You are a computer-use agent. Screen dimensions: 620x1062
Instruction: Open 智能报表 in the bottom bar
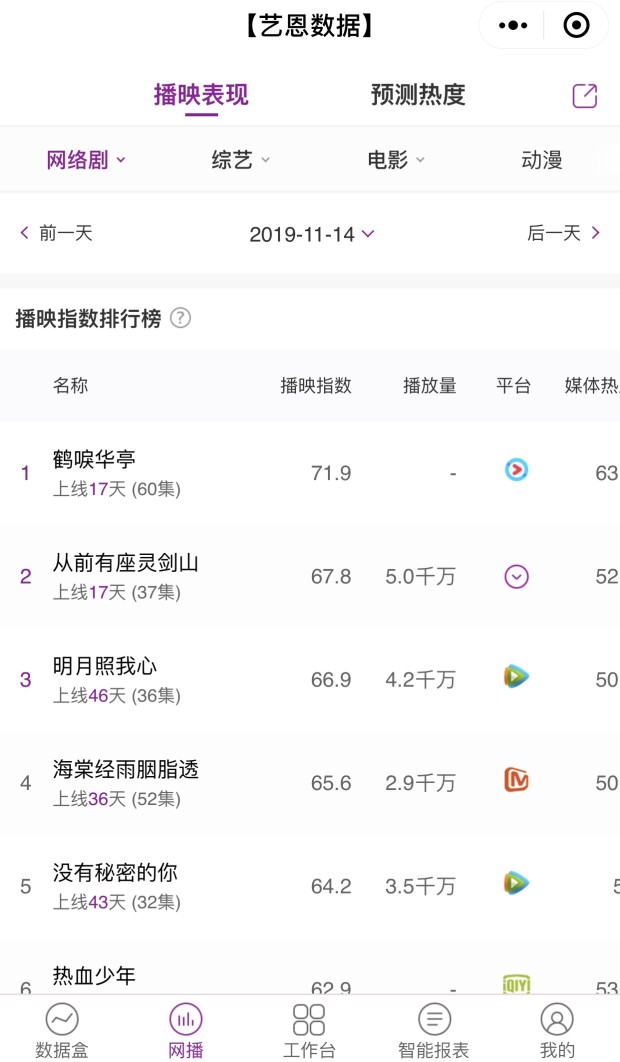tap(433, 1030)
